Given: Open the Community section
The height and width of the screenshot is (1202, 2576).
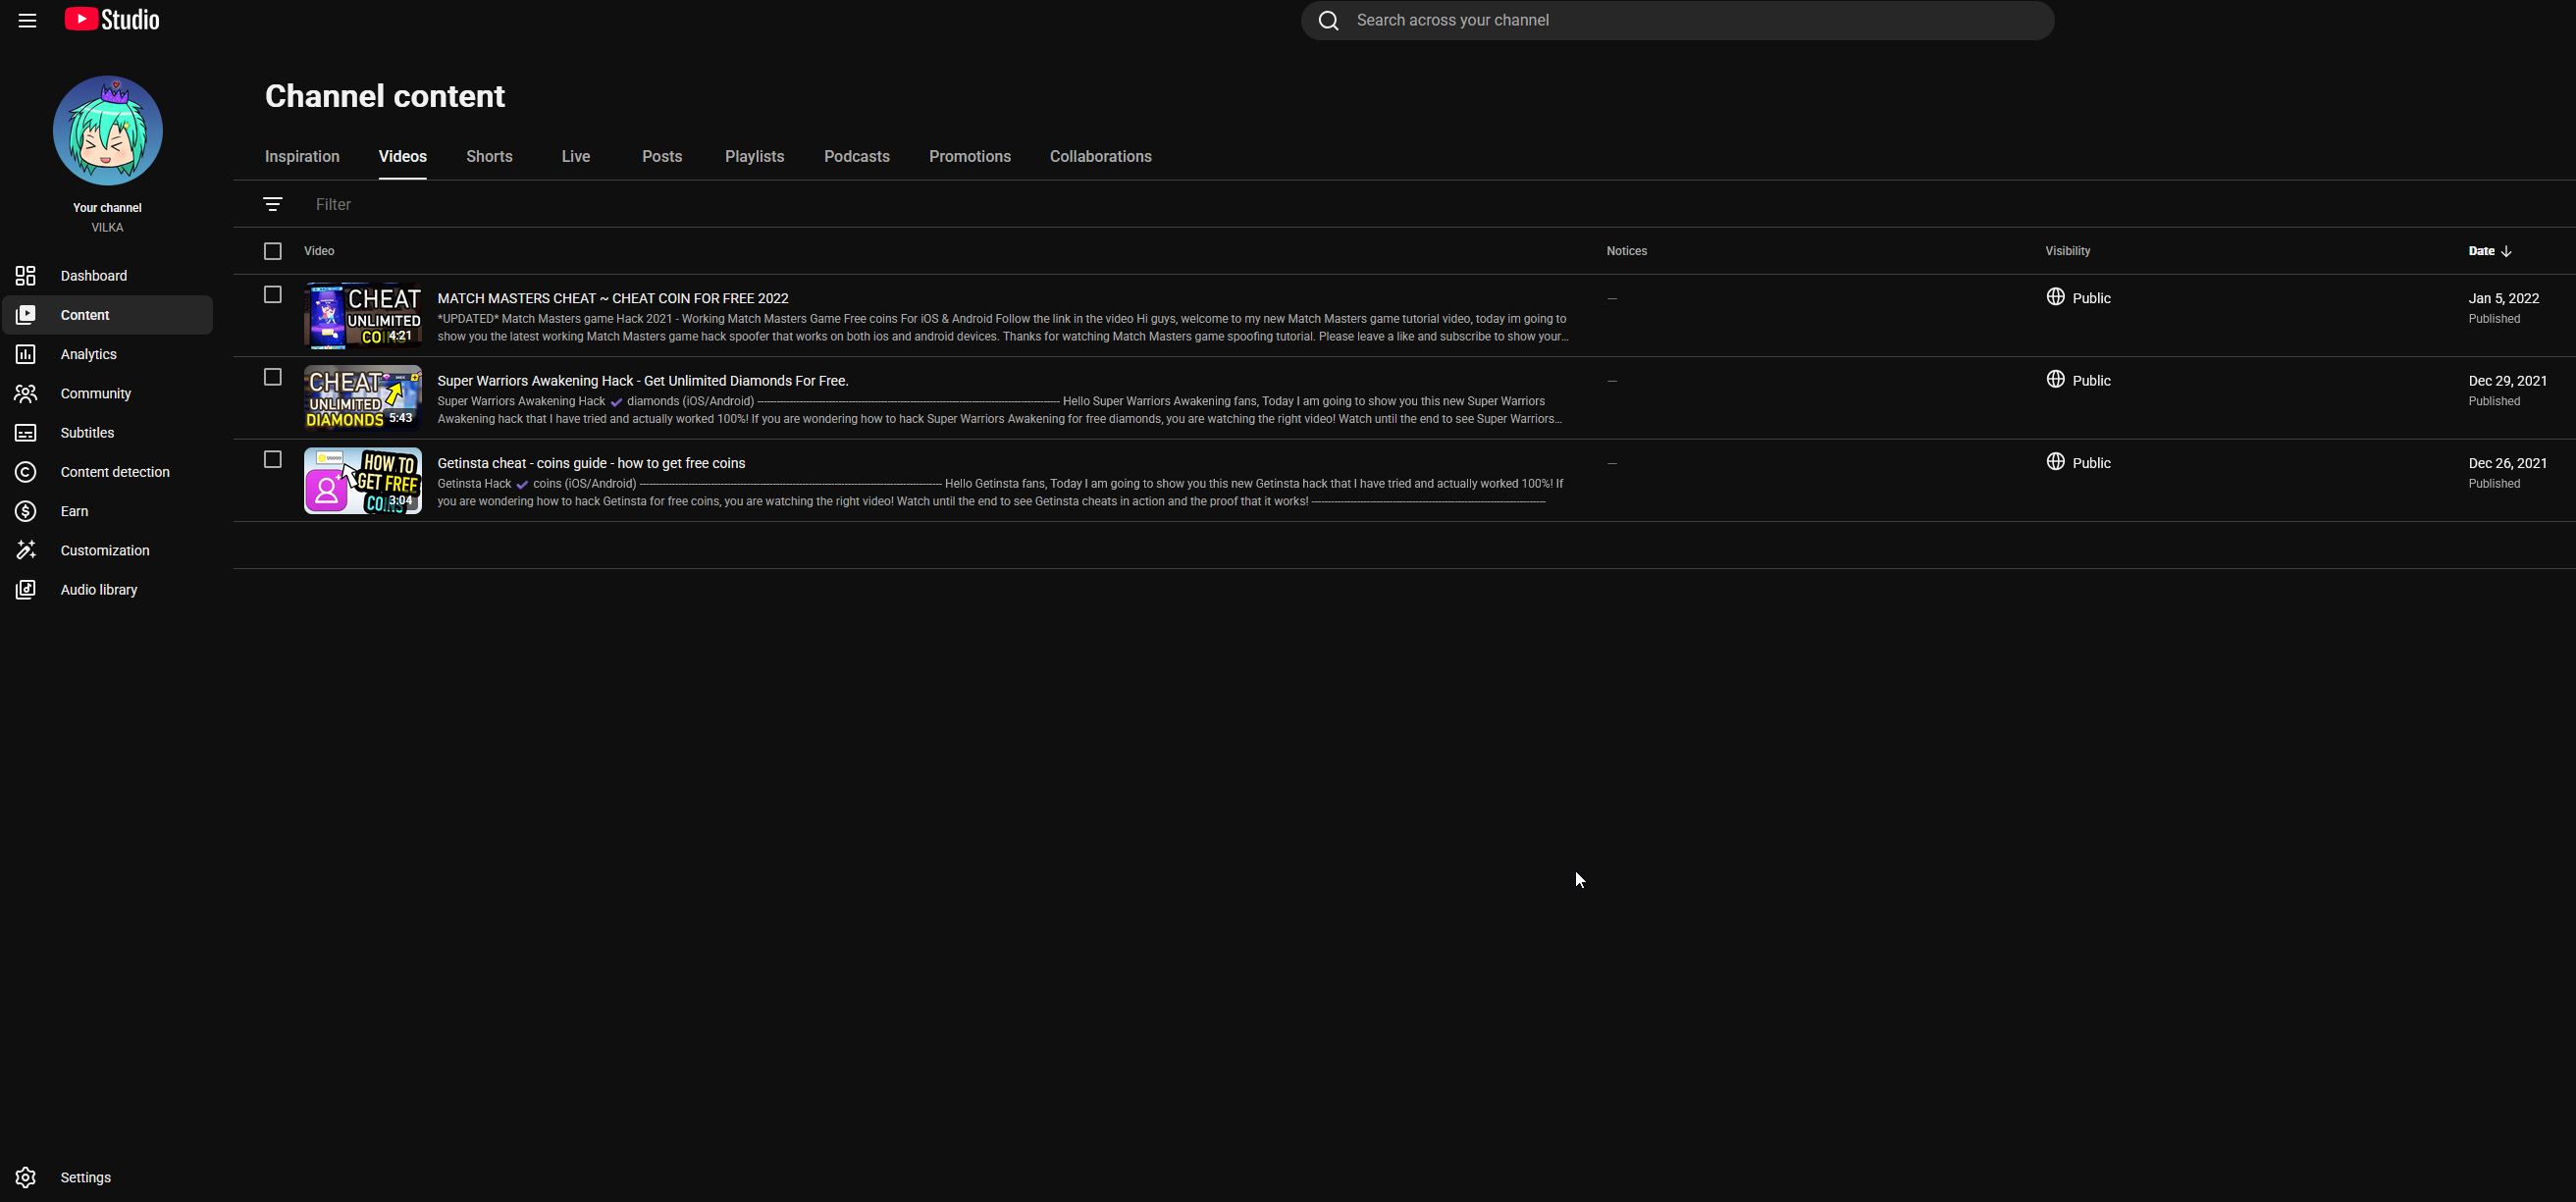Looking at the screenshot, I should [x=108, y=394].
